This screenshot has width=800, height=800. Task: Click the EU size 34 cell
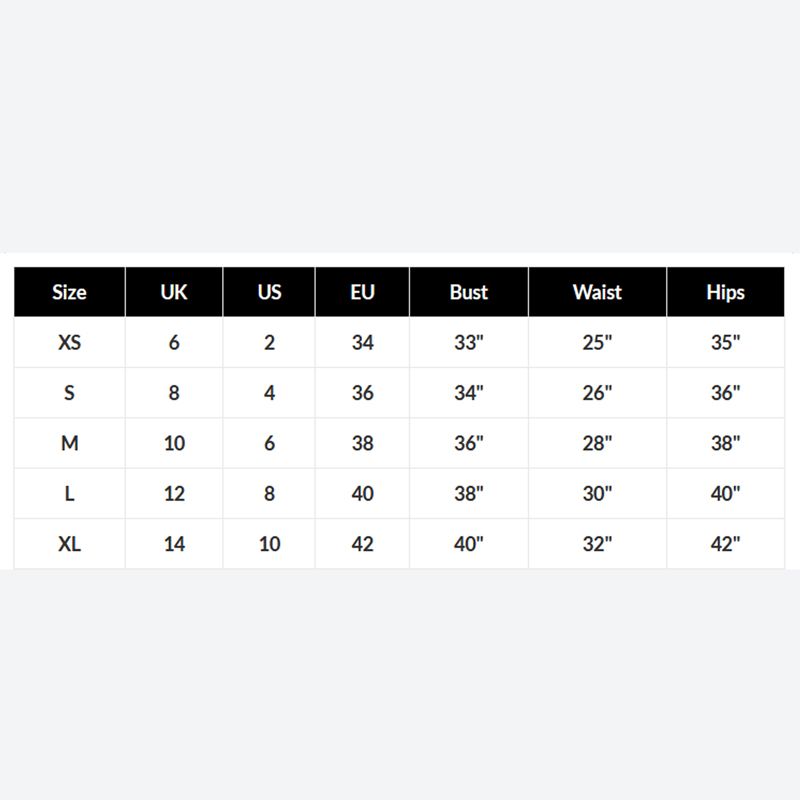click(362, 343)
